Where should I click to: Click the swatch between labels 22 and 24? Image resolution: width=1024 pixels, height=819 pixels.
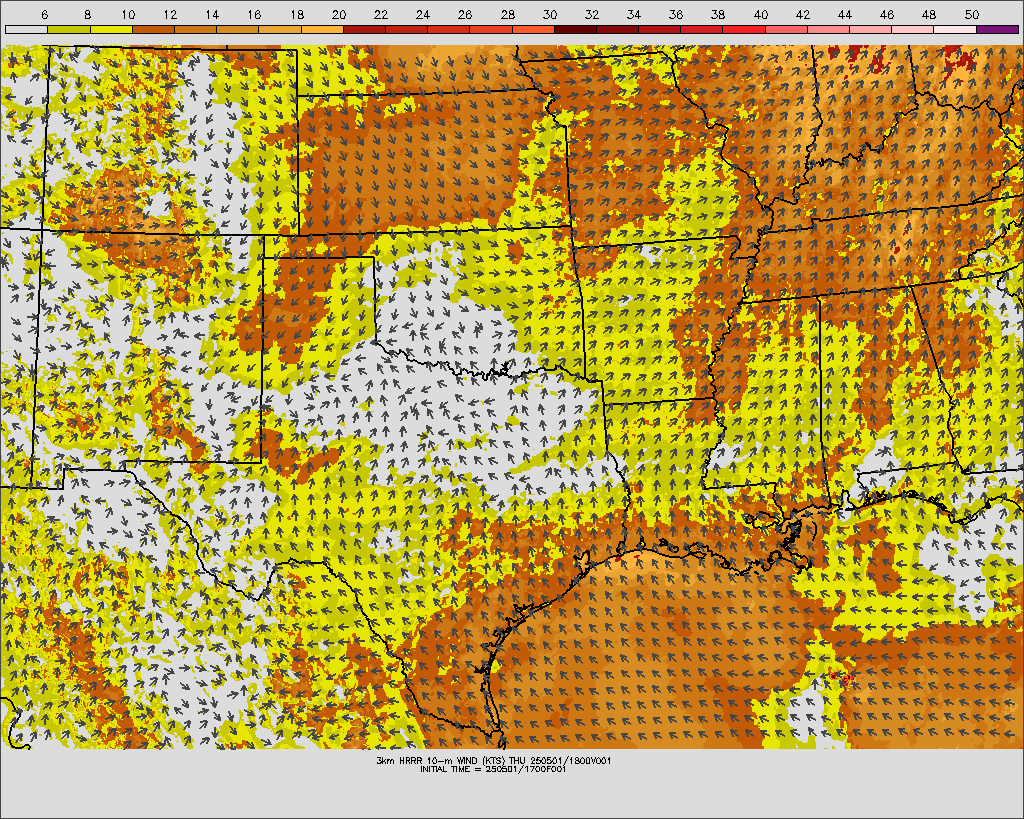point(406,29)
